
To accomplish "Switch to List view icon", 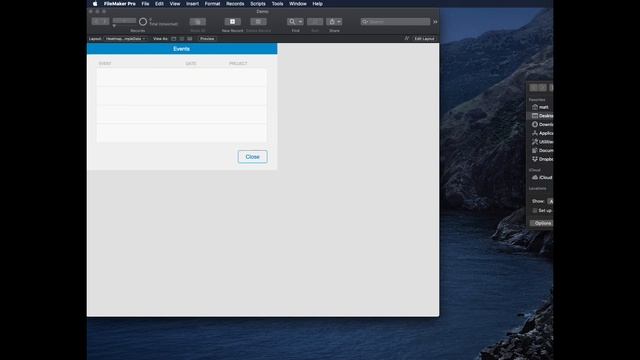I will click(182, 39).
